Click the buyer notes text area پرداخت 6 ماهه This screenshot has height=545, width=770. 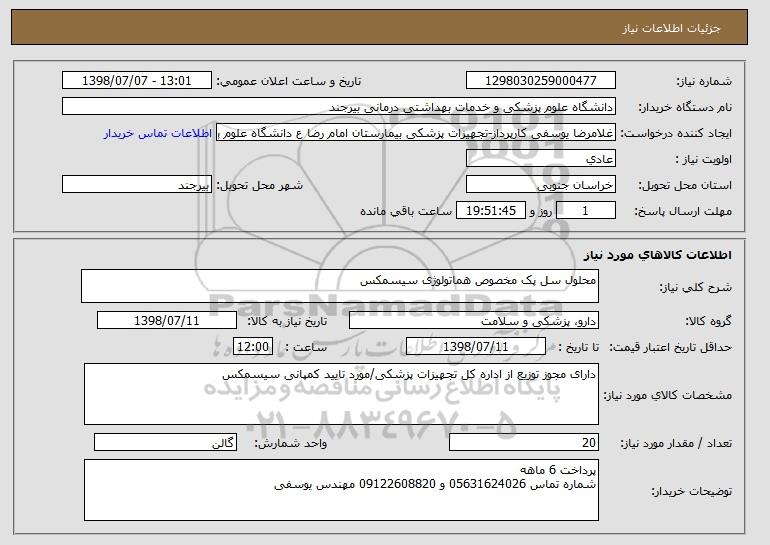341,490
